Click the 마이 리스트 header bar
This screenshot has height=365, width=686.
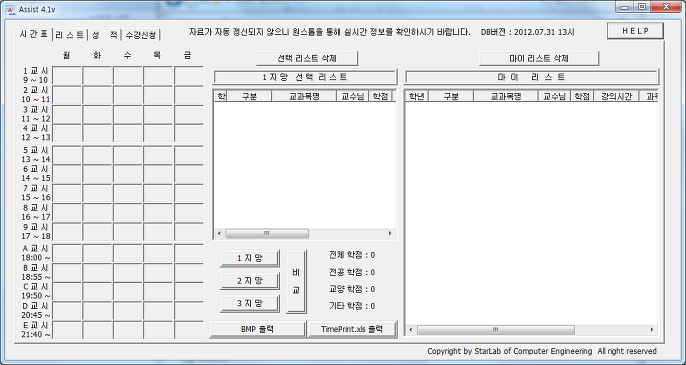[532, 77]
